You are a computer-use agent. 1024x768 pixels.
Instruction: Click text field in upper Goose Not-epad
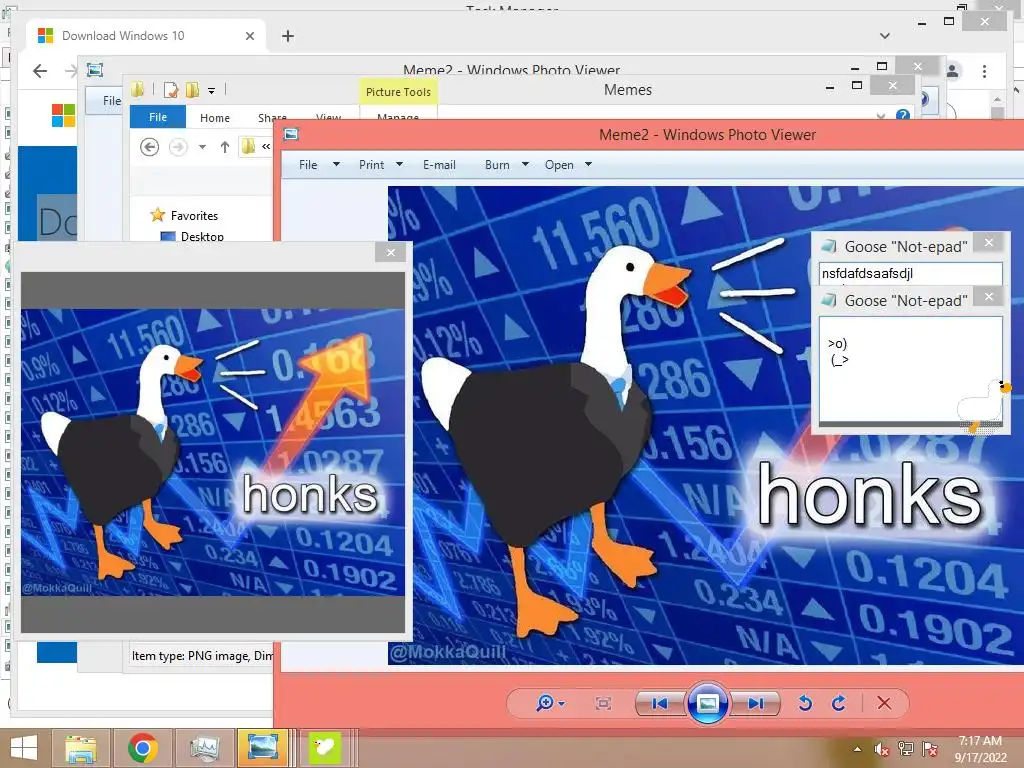tap(910, 274)
